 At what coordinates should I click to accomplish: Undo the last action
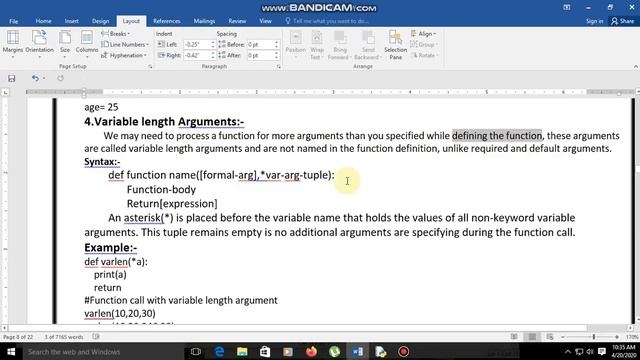[x=35, y=78]
